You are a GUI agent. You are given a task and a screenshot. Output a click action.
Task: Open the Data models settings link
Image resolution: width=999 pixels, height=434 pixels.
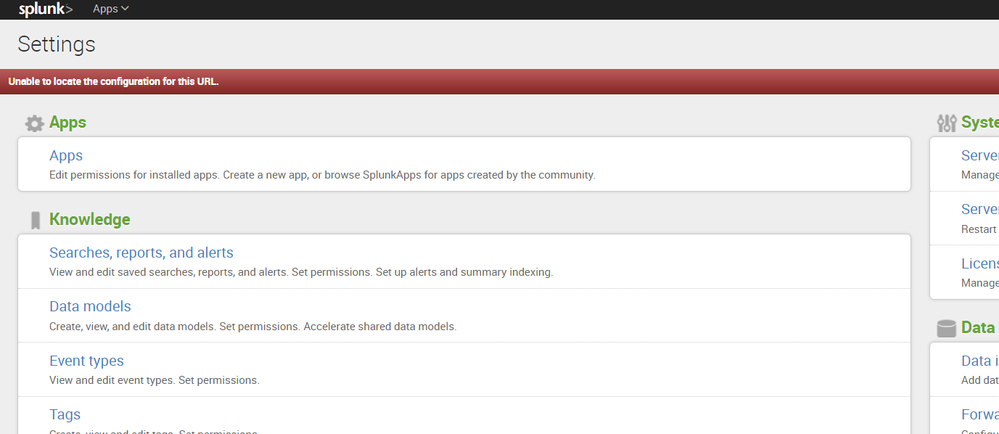coord(90,307)
